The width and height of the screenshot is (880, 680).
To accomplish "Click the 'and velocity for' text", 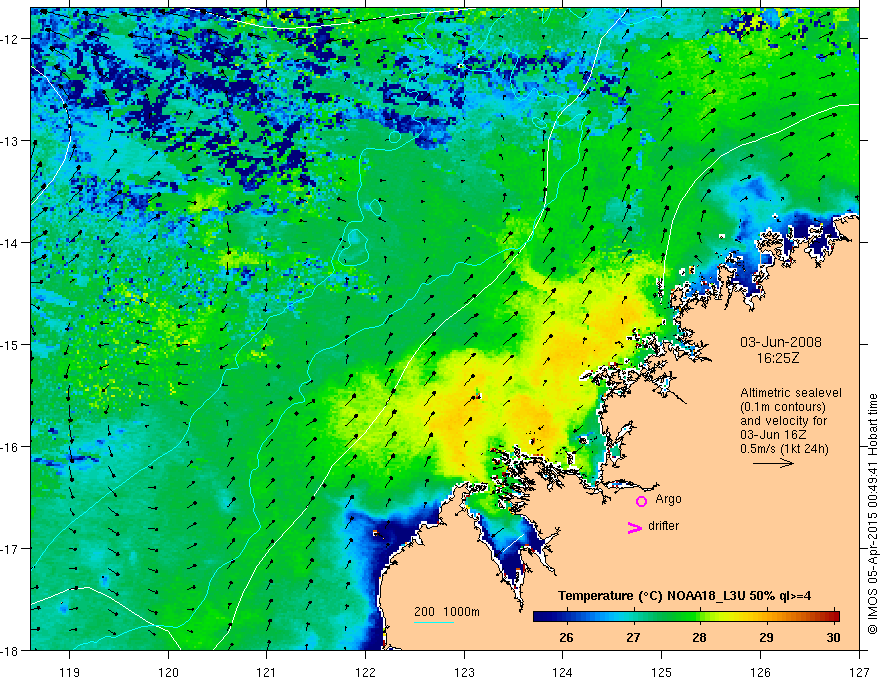I will (x=783, y=421).
